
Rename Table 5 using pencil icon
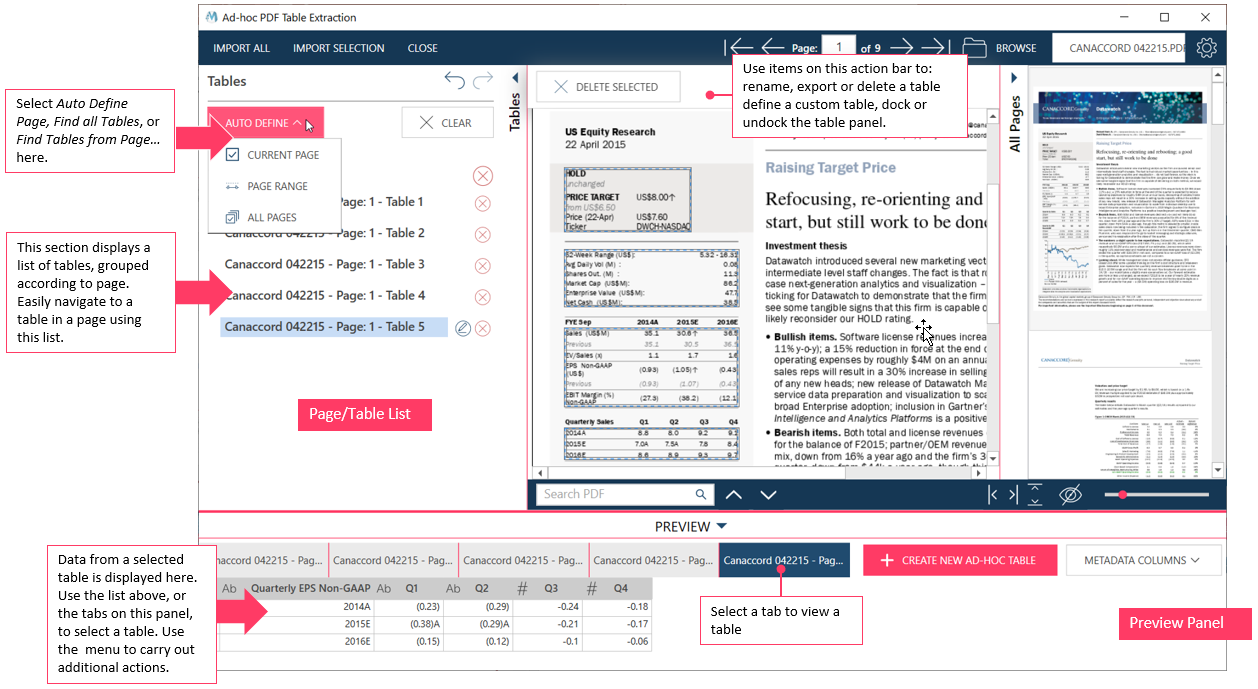(463, 328)
